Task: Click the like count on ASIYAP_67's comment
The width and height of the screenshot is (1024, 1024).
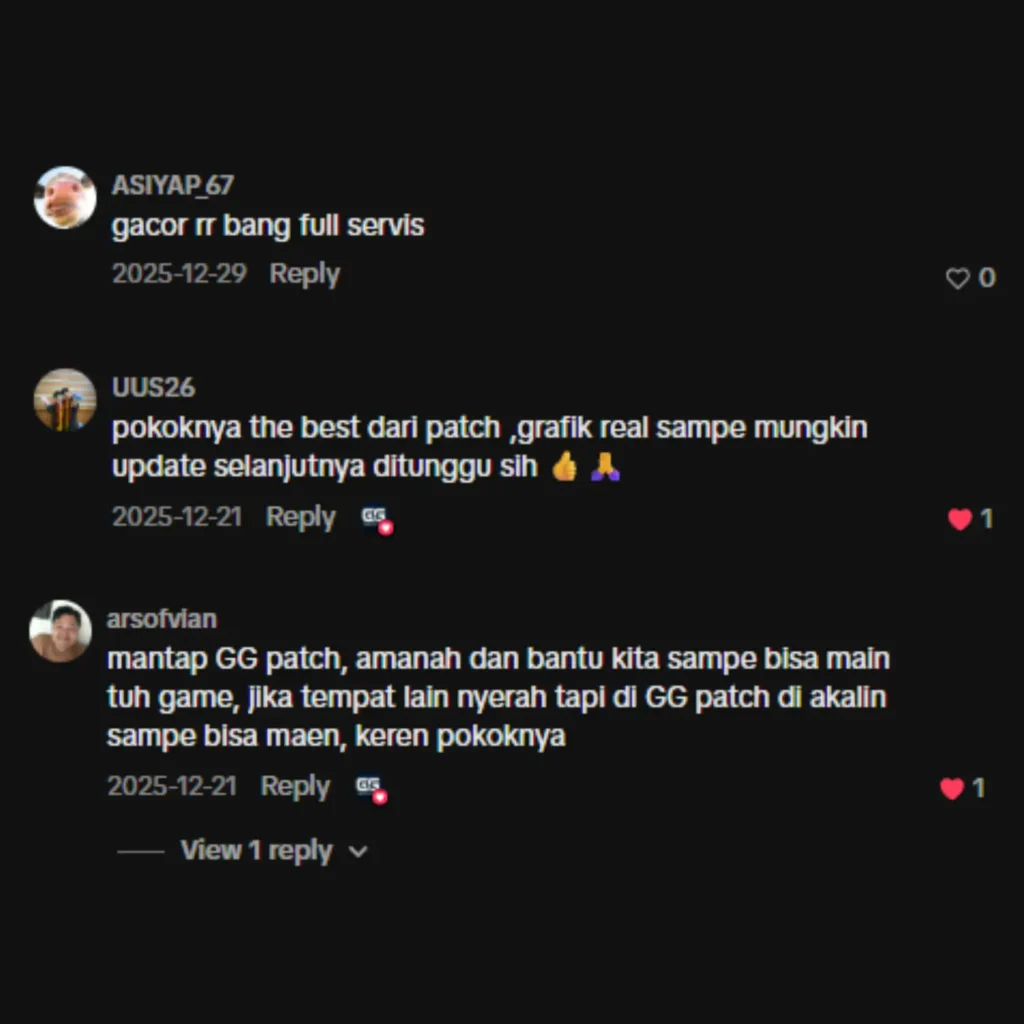Action: 987,278
